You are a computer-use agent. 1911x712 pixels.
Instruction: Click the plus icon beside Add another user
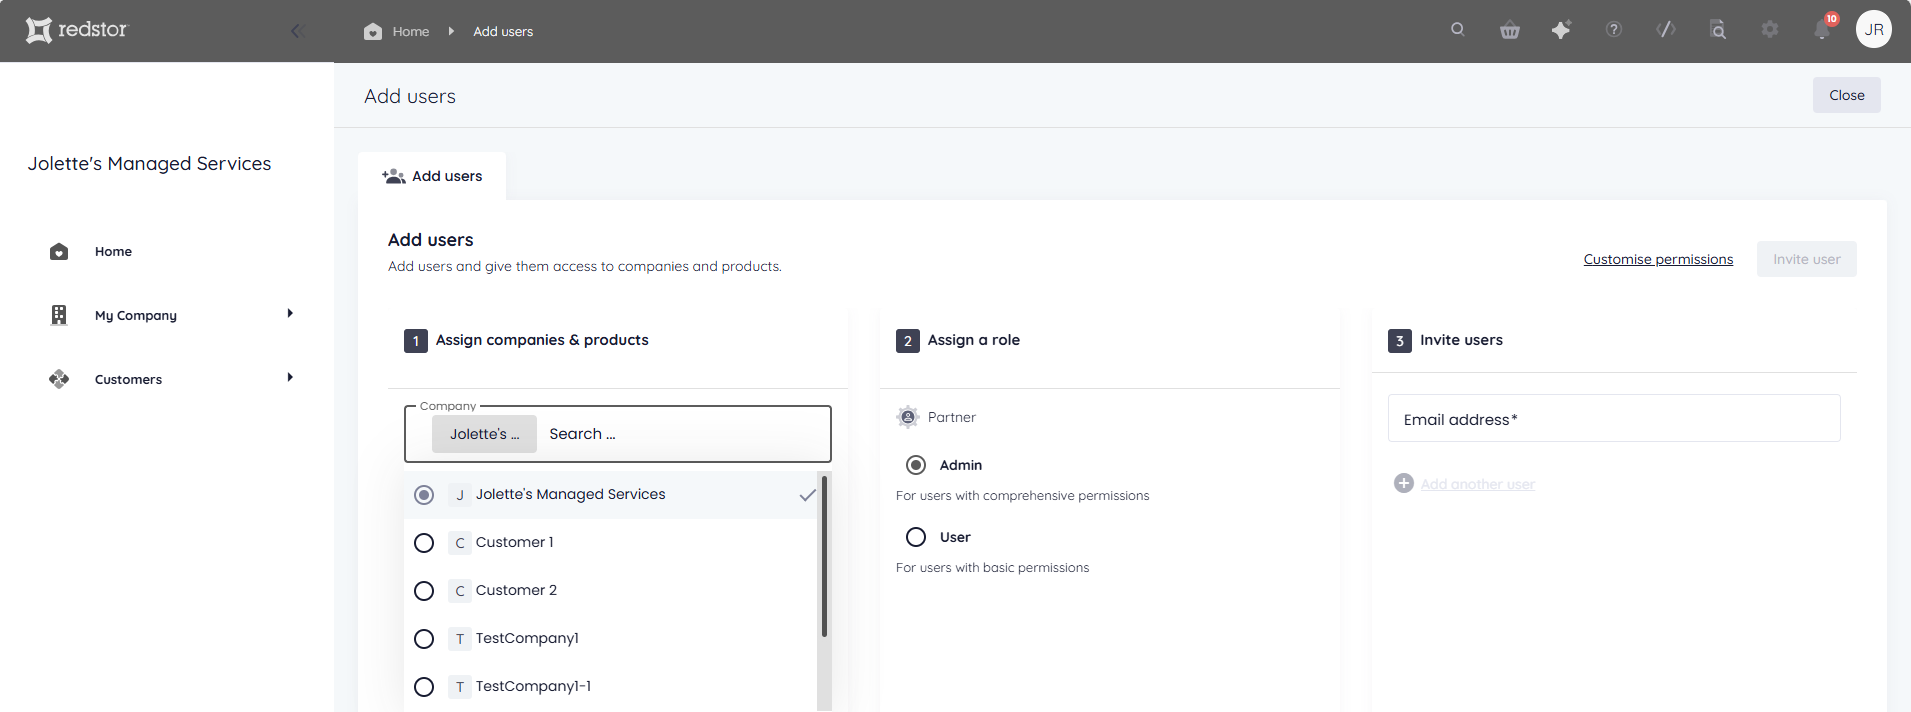(x=1404, y=483)
